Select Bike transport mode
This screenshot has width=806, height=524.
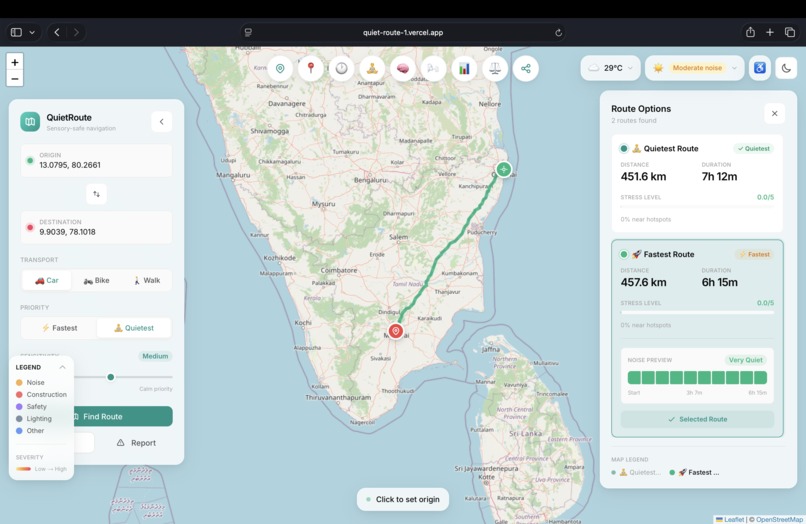coord(97,280)
